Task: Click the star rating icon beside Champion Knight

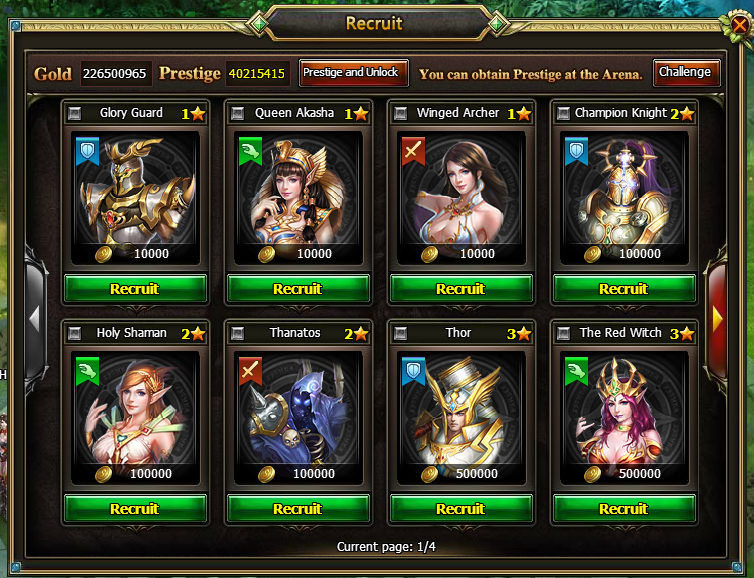Action: point(687,114)
